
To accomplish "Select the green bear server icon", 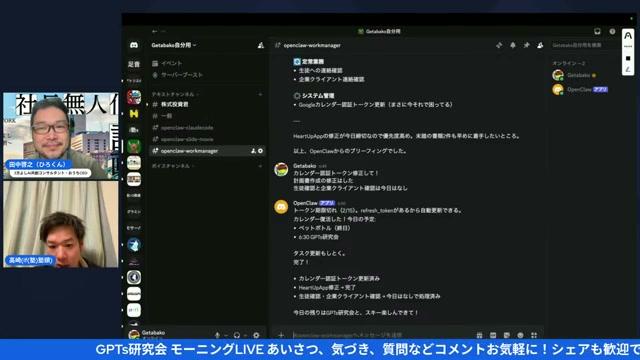I will click(x=134, y=146).
